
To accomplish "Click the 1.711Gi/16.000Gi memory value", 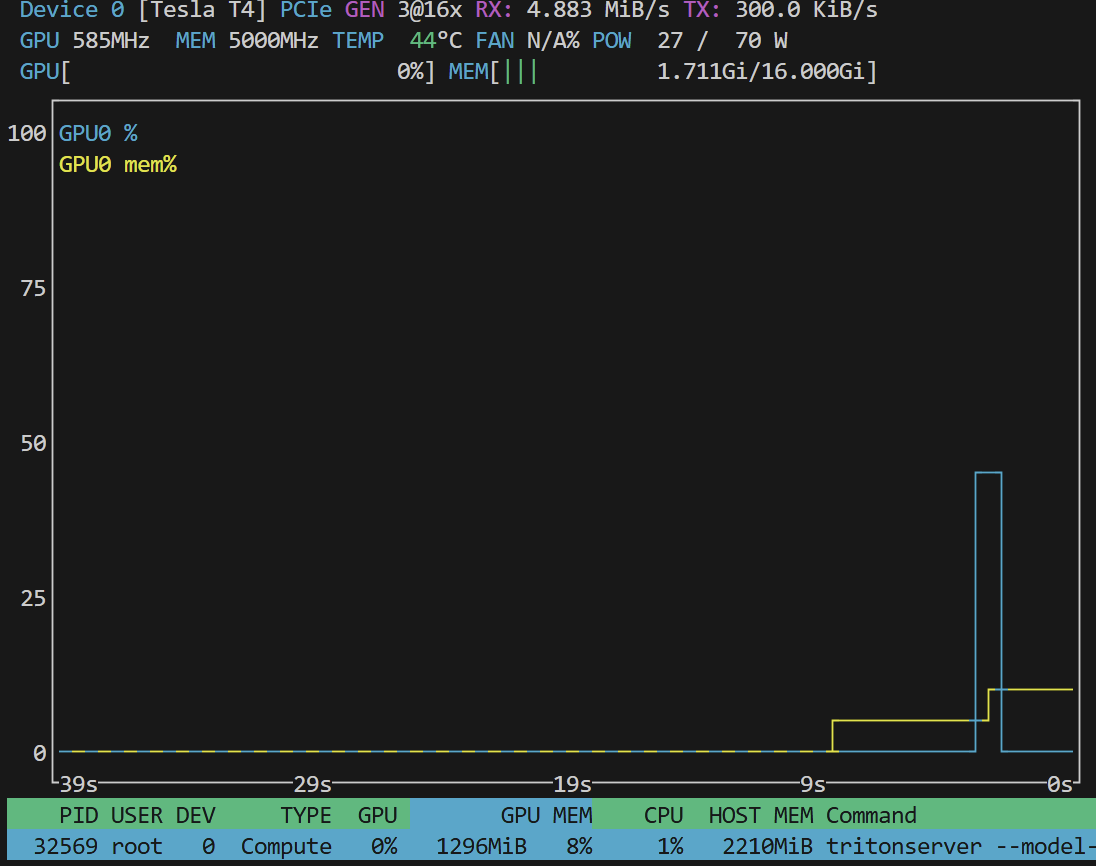I will (766, 72).
